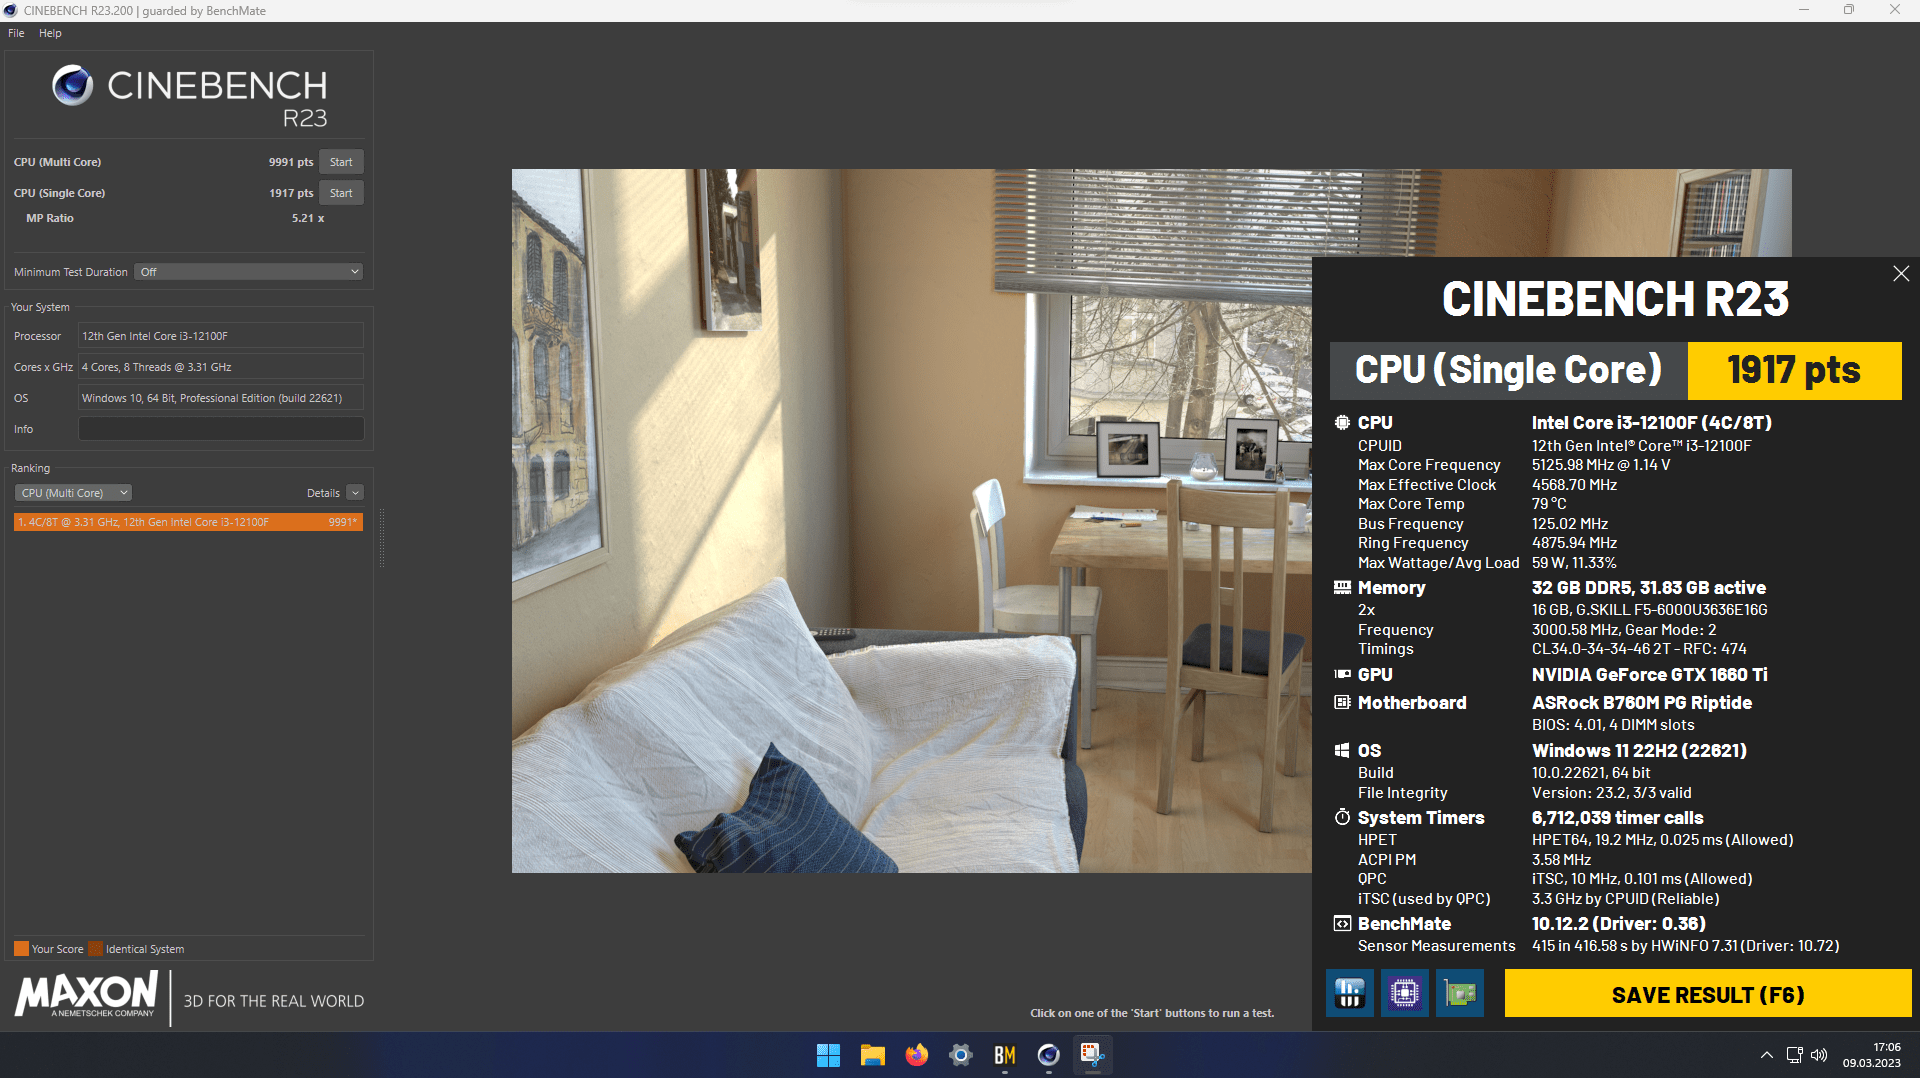Click the Motherboard section icon

click(x=1342, y=703)
